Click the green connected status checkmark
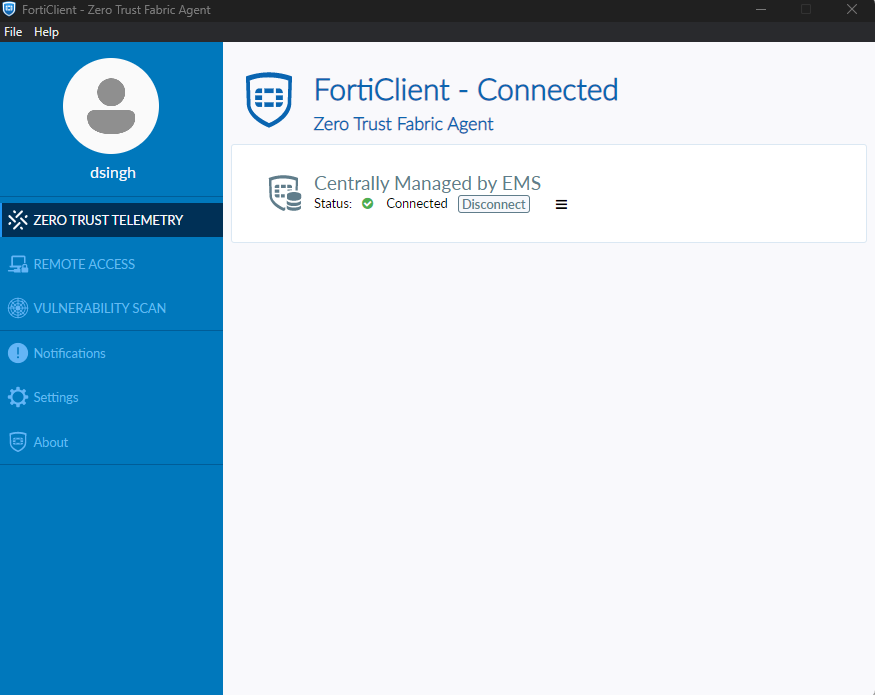875x695 pixels. click(x=368, y=204)
